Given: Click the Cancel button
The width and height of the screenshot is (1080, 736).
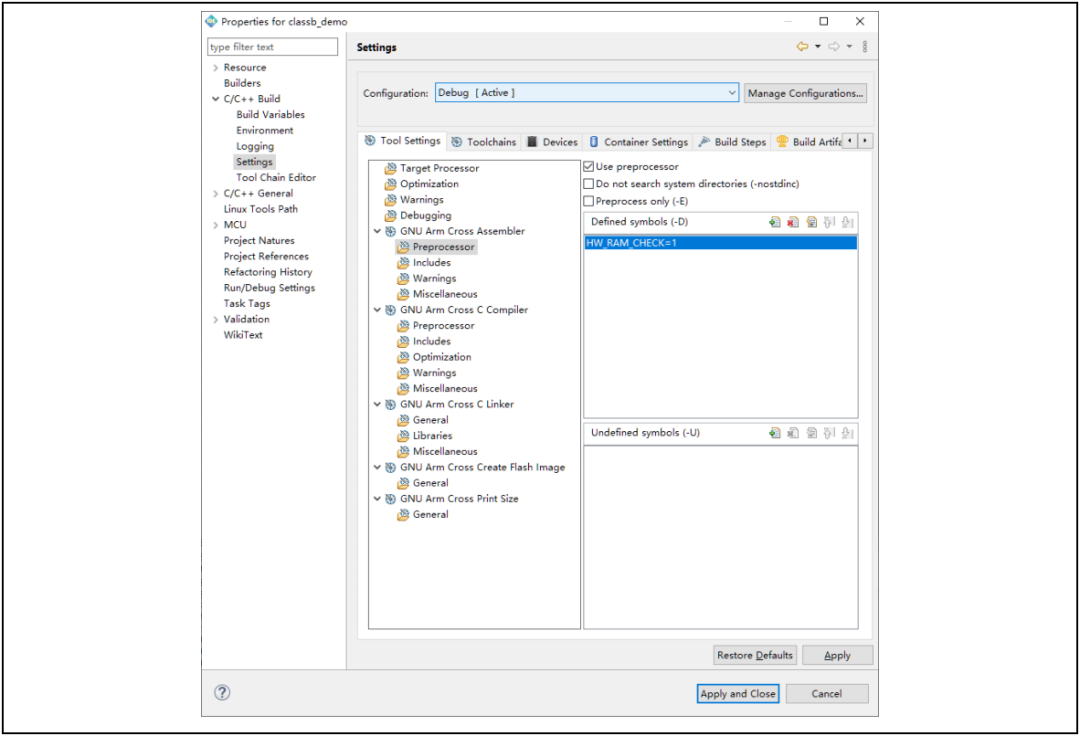Looking at the screenshot, I should coord(827,694).
